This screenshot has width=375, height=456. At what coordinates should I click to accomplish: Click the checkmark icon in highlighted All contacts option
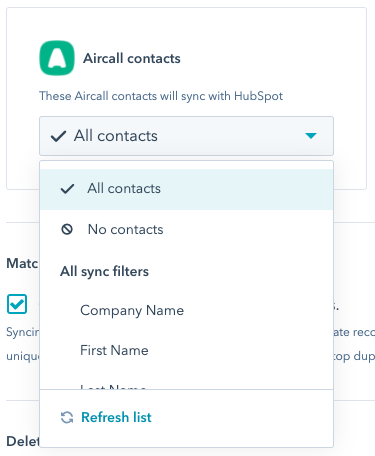click(x=67, y=189)
